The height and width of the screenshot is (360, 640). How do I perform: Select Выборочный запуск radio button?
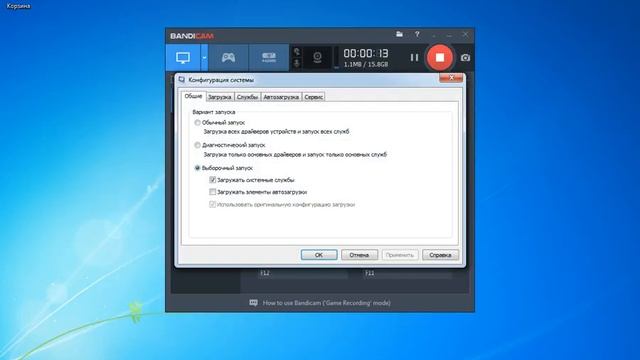click(198, 168)
